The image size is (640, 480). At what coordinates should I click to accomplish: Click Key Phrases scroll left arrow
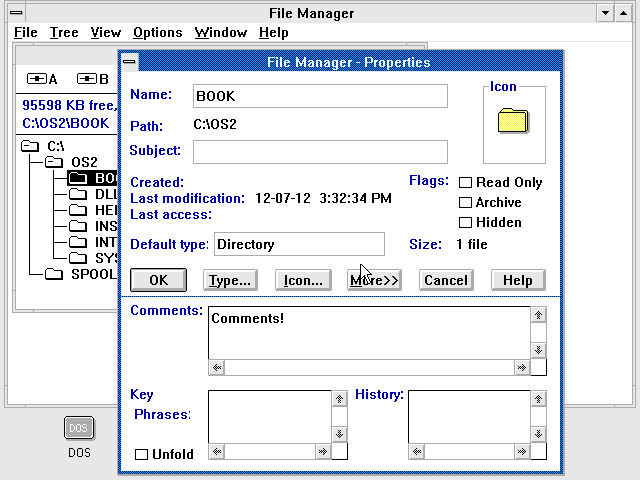pyautogui.click(x=217, y=451)
